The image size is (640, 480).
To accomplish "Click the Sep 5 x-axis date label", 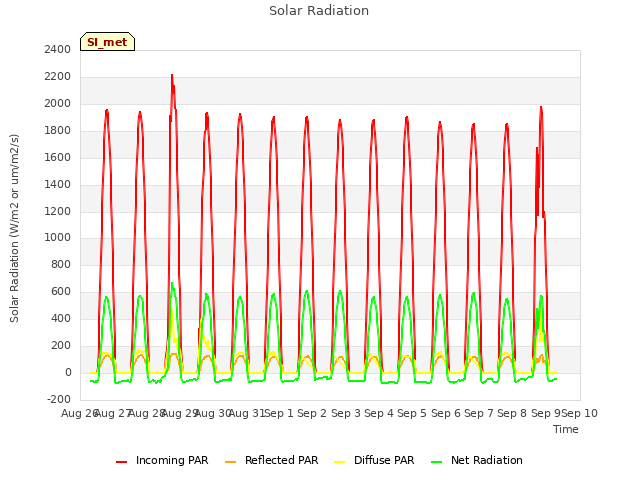I will [412, 413].
